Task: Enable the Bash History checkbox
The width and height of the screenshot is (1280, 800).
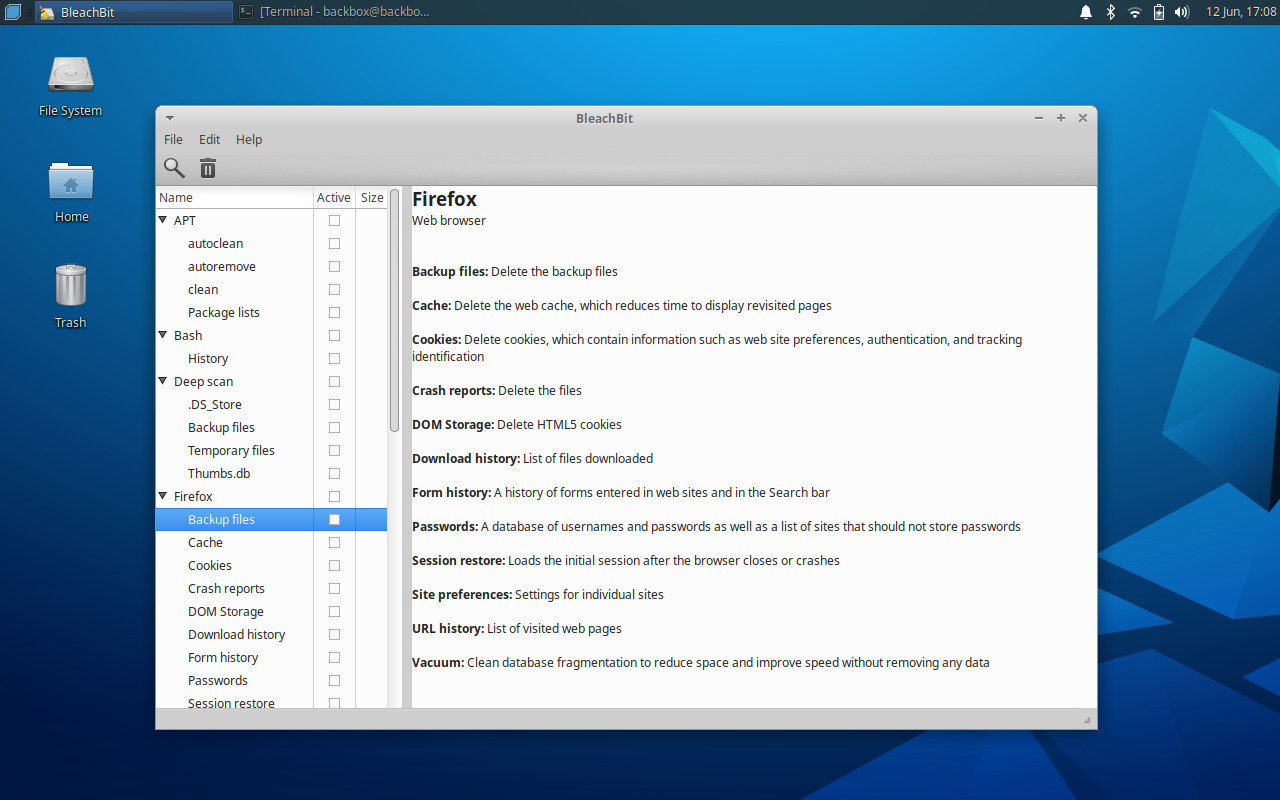Action: pos(334,358)
